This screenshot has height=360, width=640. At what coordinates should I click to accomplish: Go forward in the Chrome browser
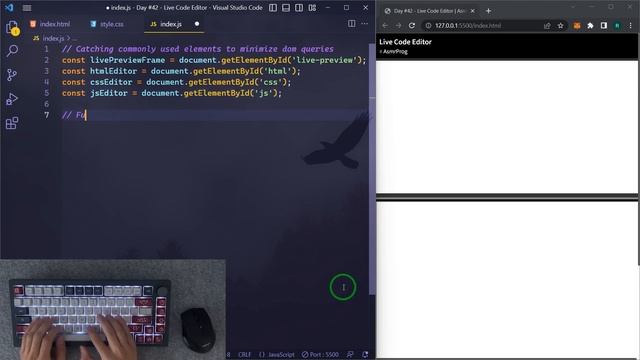click(x=398, y=25)
